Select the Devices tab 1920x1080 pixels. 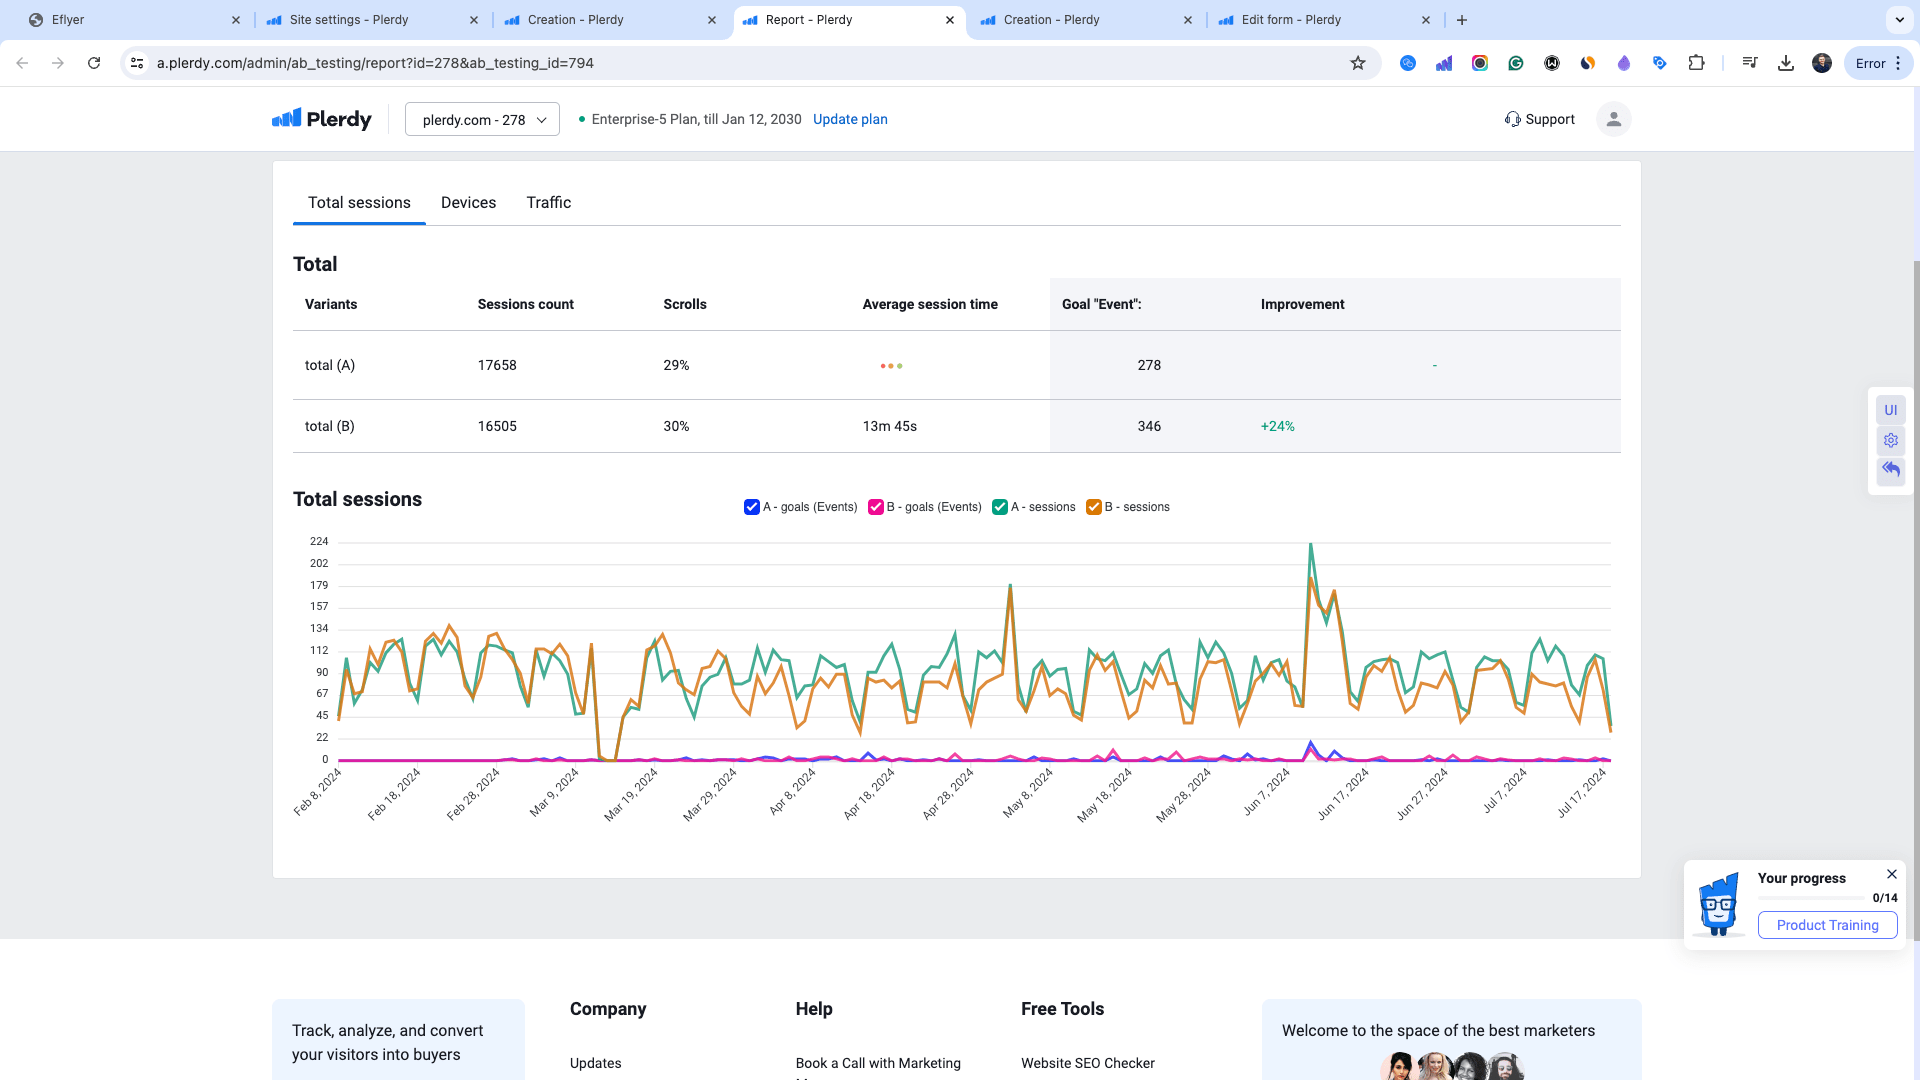[468, 202]
